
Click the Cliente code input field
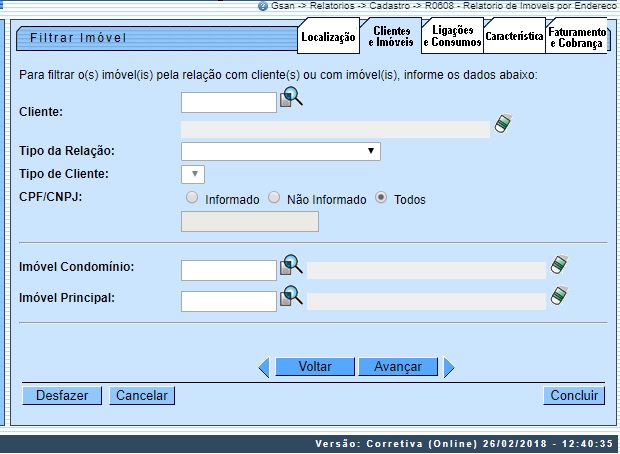coord(228,101)
